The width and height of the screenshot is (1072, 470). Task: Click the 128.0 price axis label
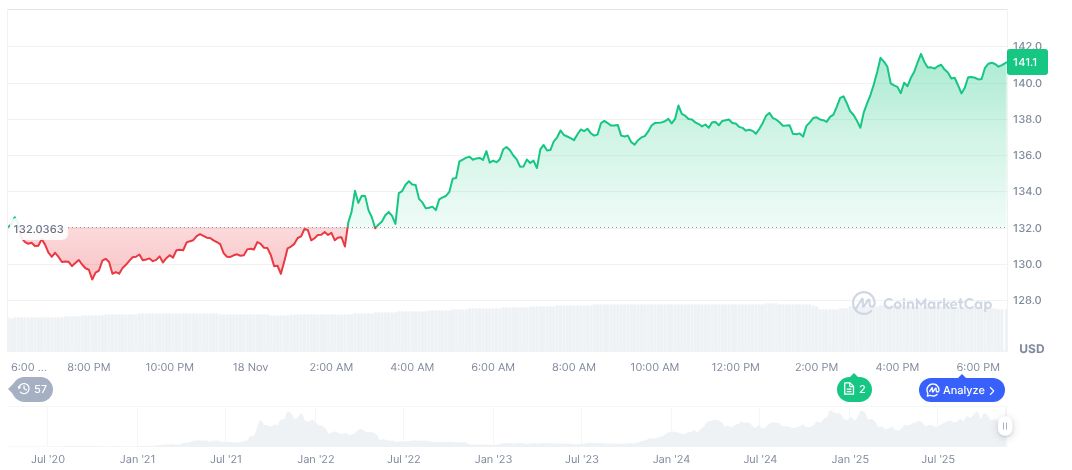coord(1026,300)
